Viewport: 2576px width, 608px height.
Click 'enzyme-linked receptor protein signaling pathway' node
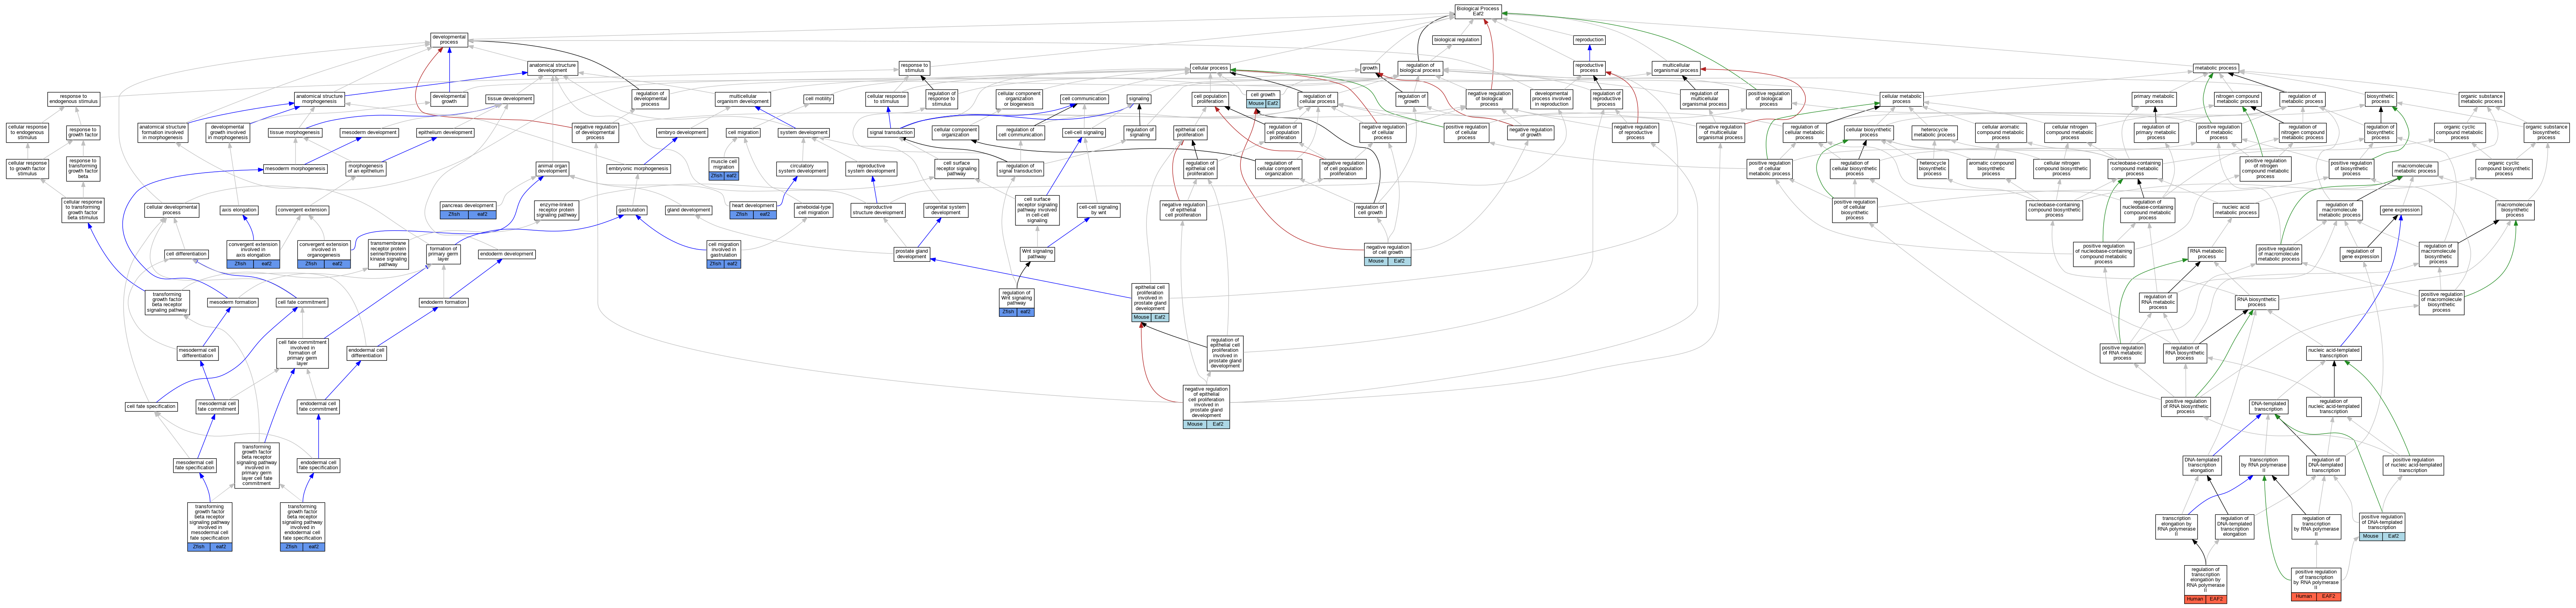click(x=556, y=210)
